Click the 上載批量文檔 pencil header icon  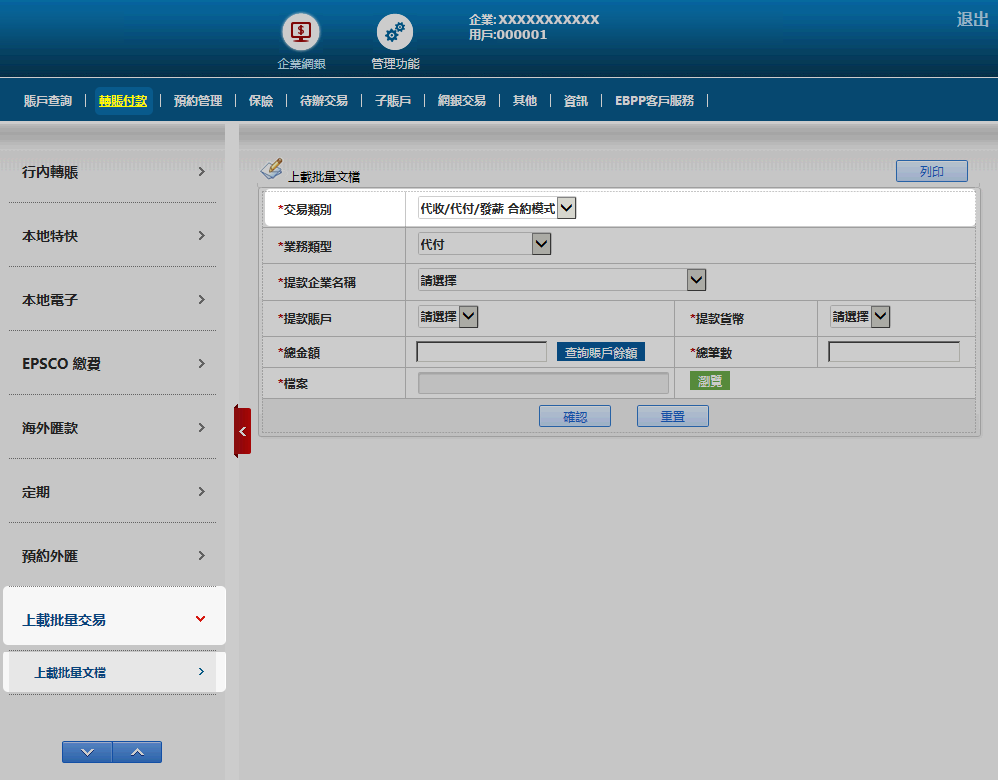(x=271, y=169)
